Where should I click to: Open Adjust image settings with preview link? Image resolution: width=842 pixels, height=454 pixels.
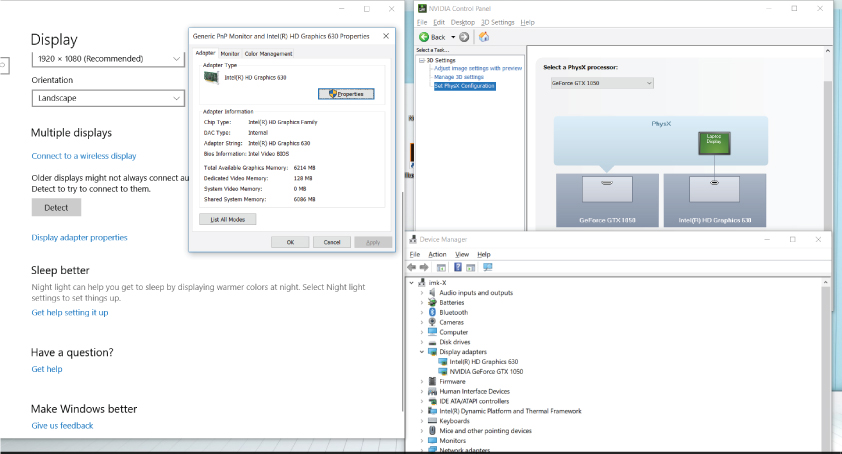tap(478, 68)
